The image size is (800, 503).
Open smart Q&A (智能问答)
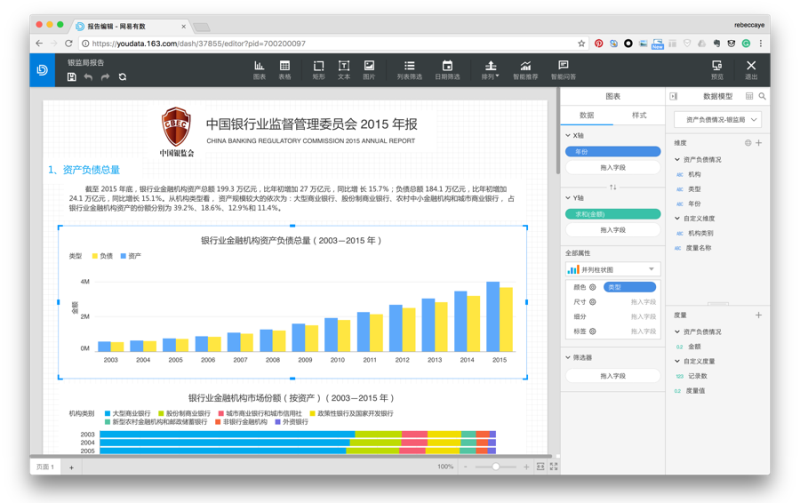[x=563, y=70]
